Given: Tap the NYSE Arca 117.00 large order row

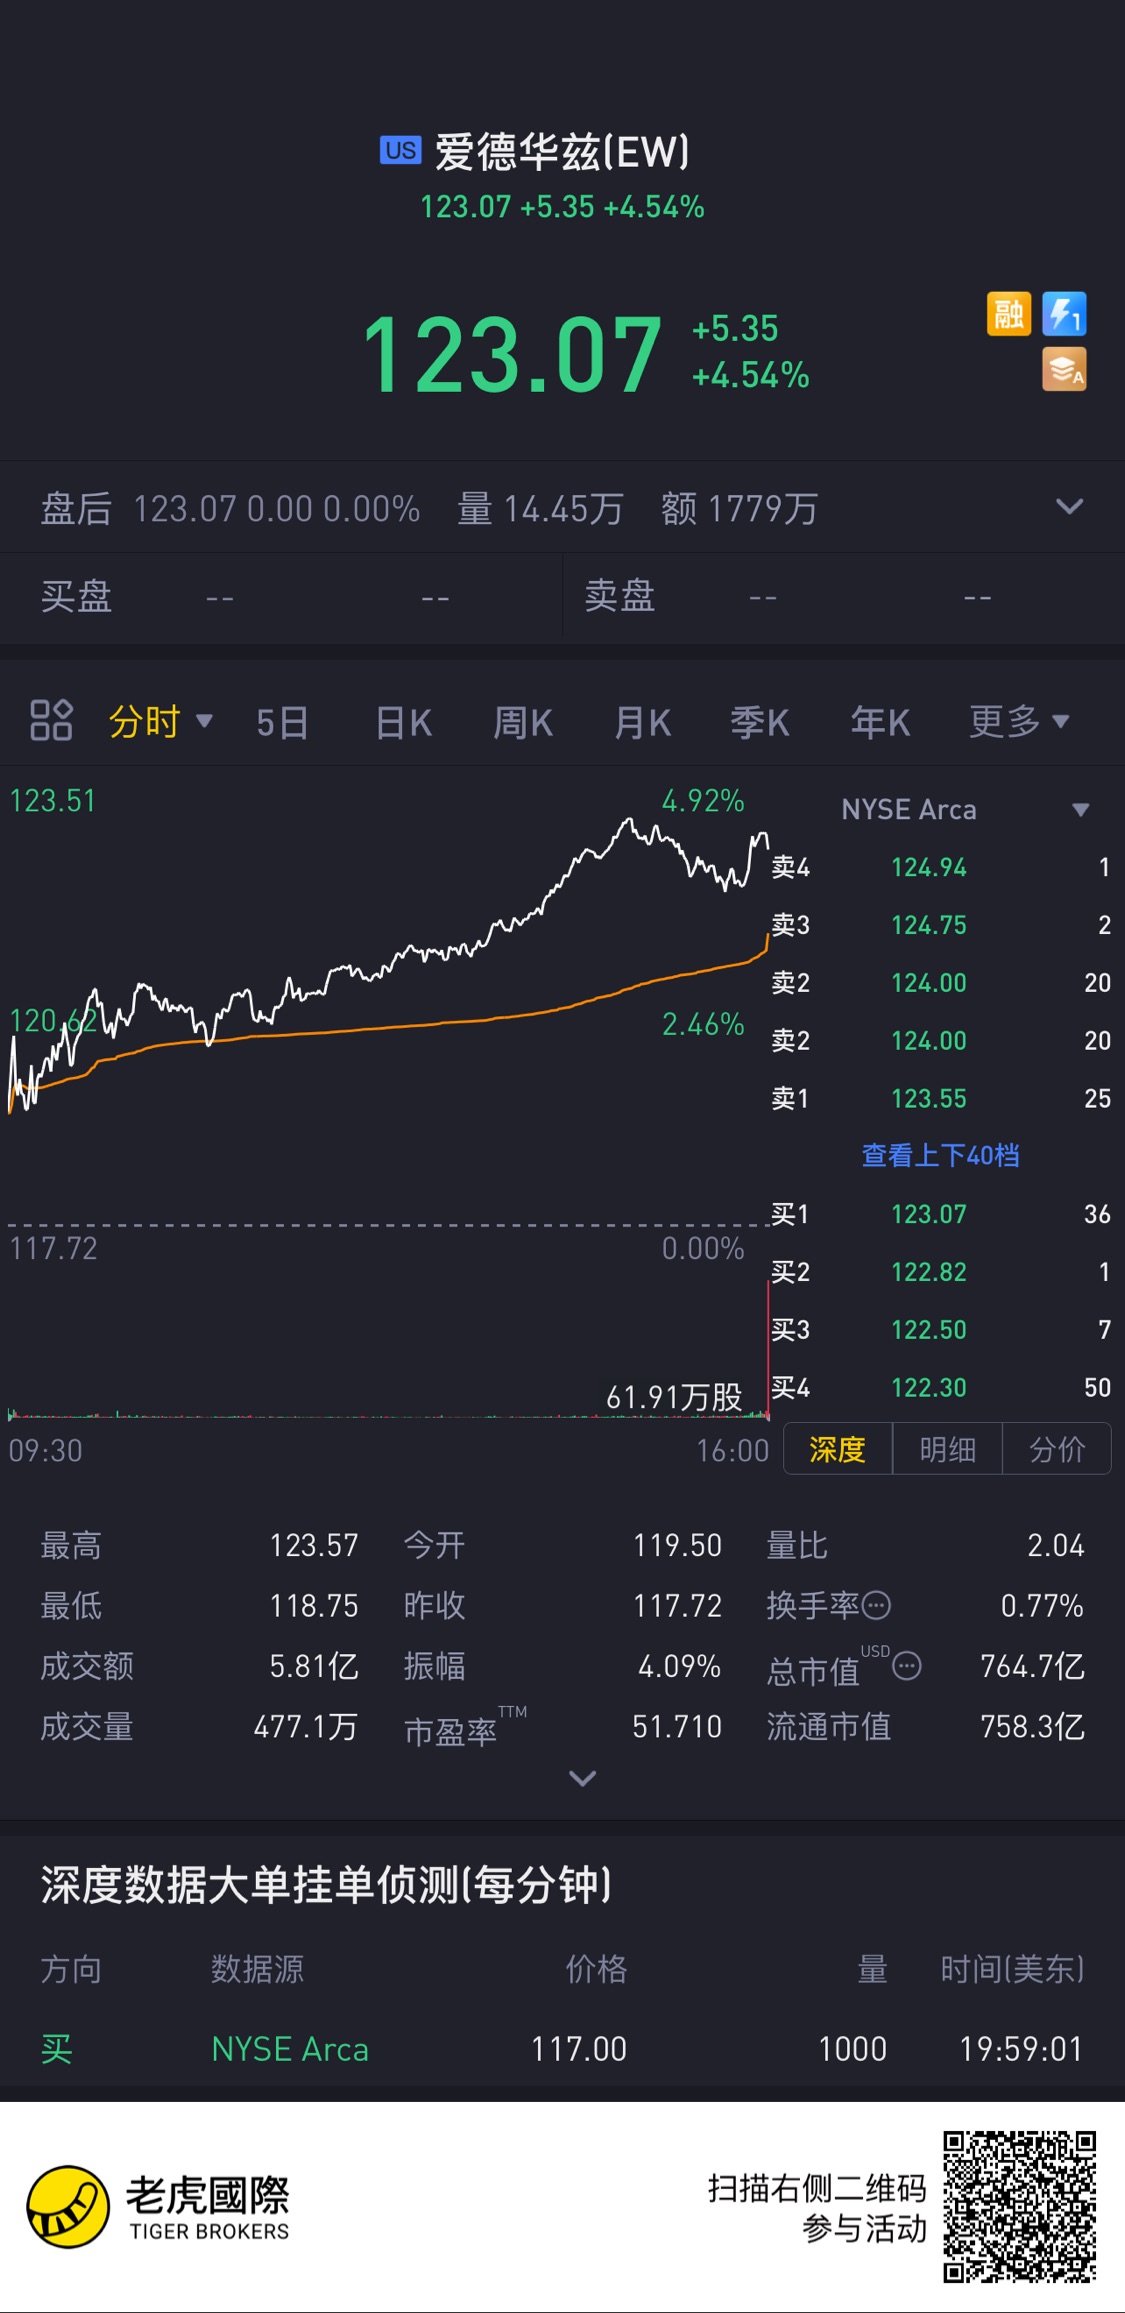Looking at the screenshot, I should pos(562,2049).
